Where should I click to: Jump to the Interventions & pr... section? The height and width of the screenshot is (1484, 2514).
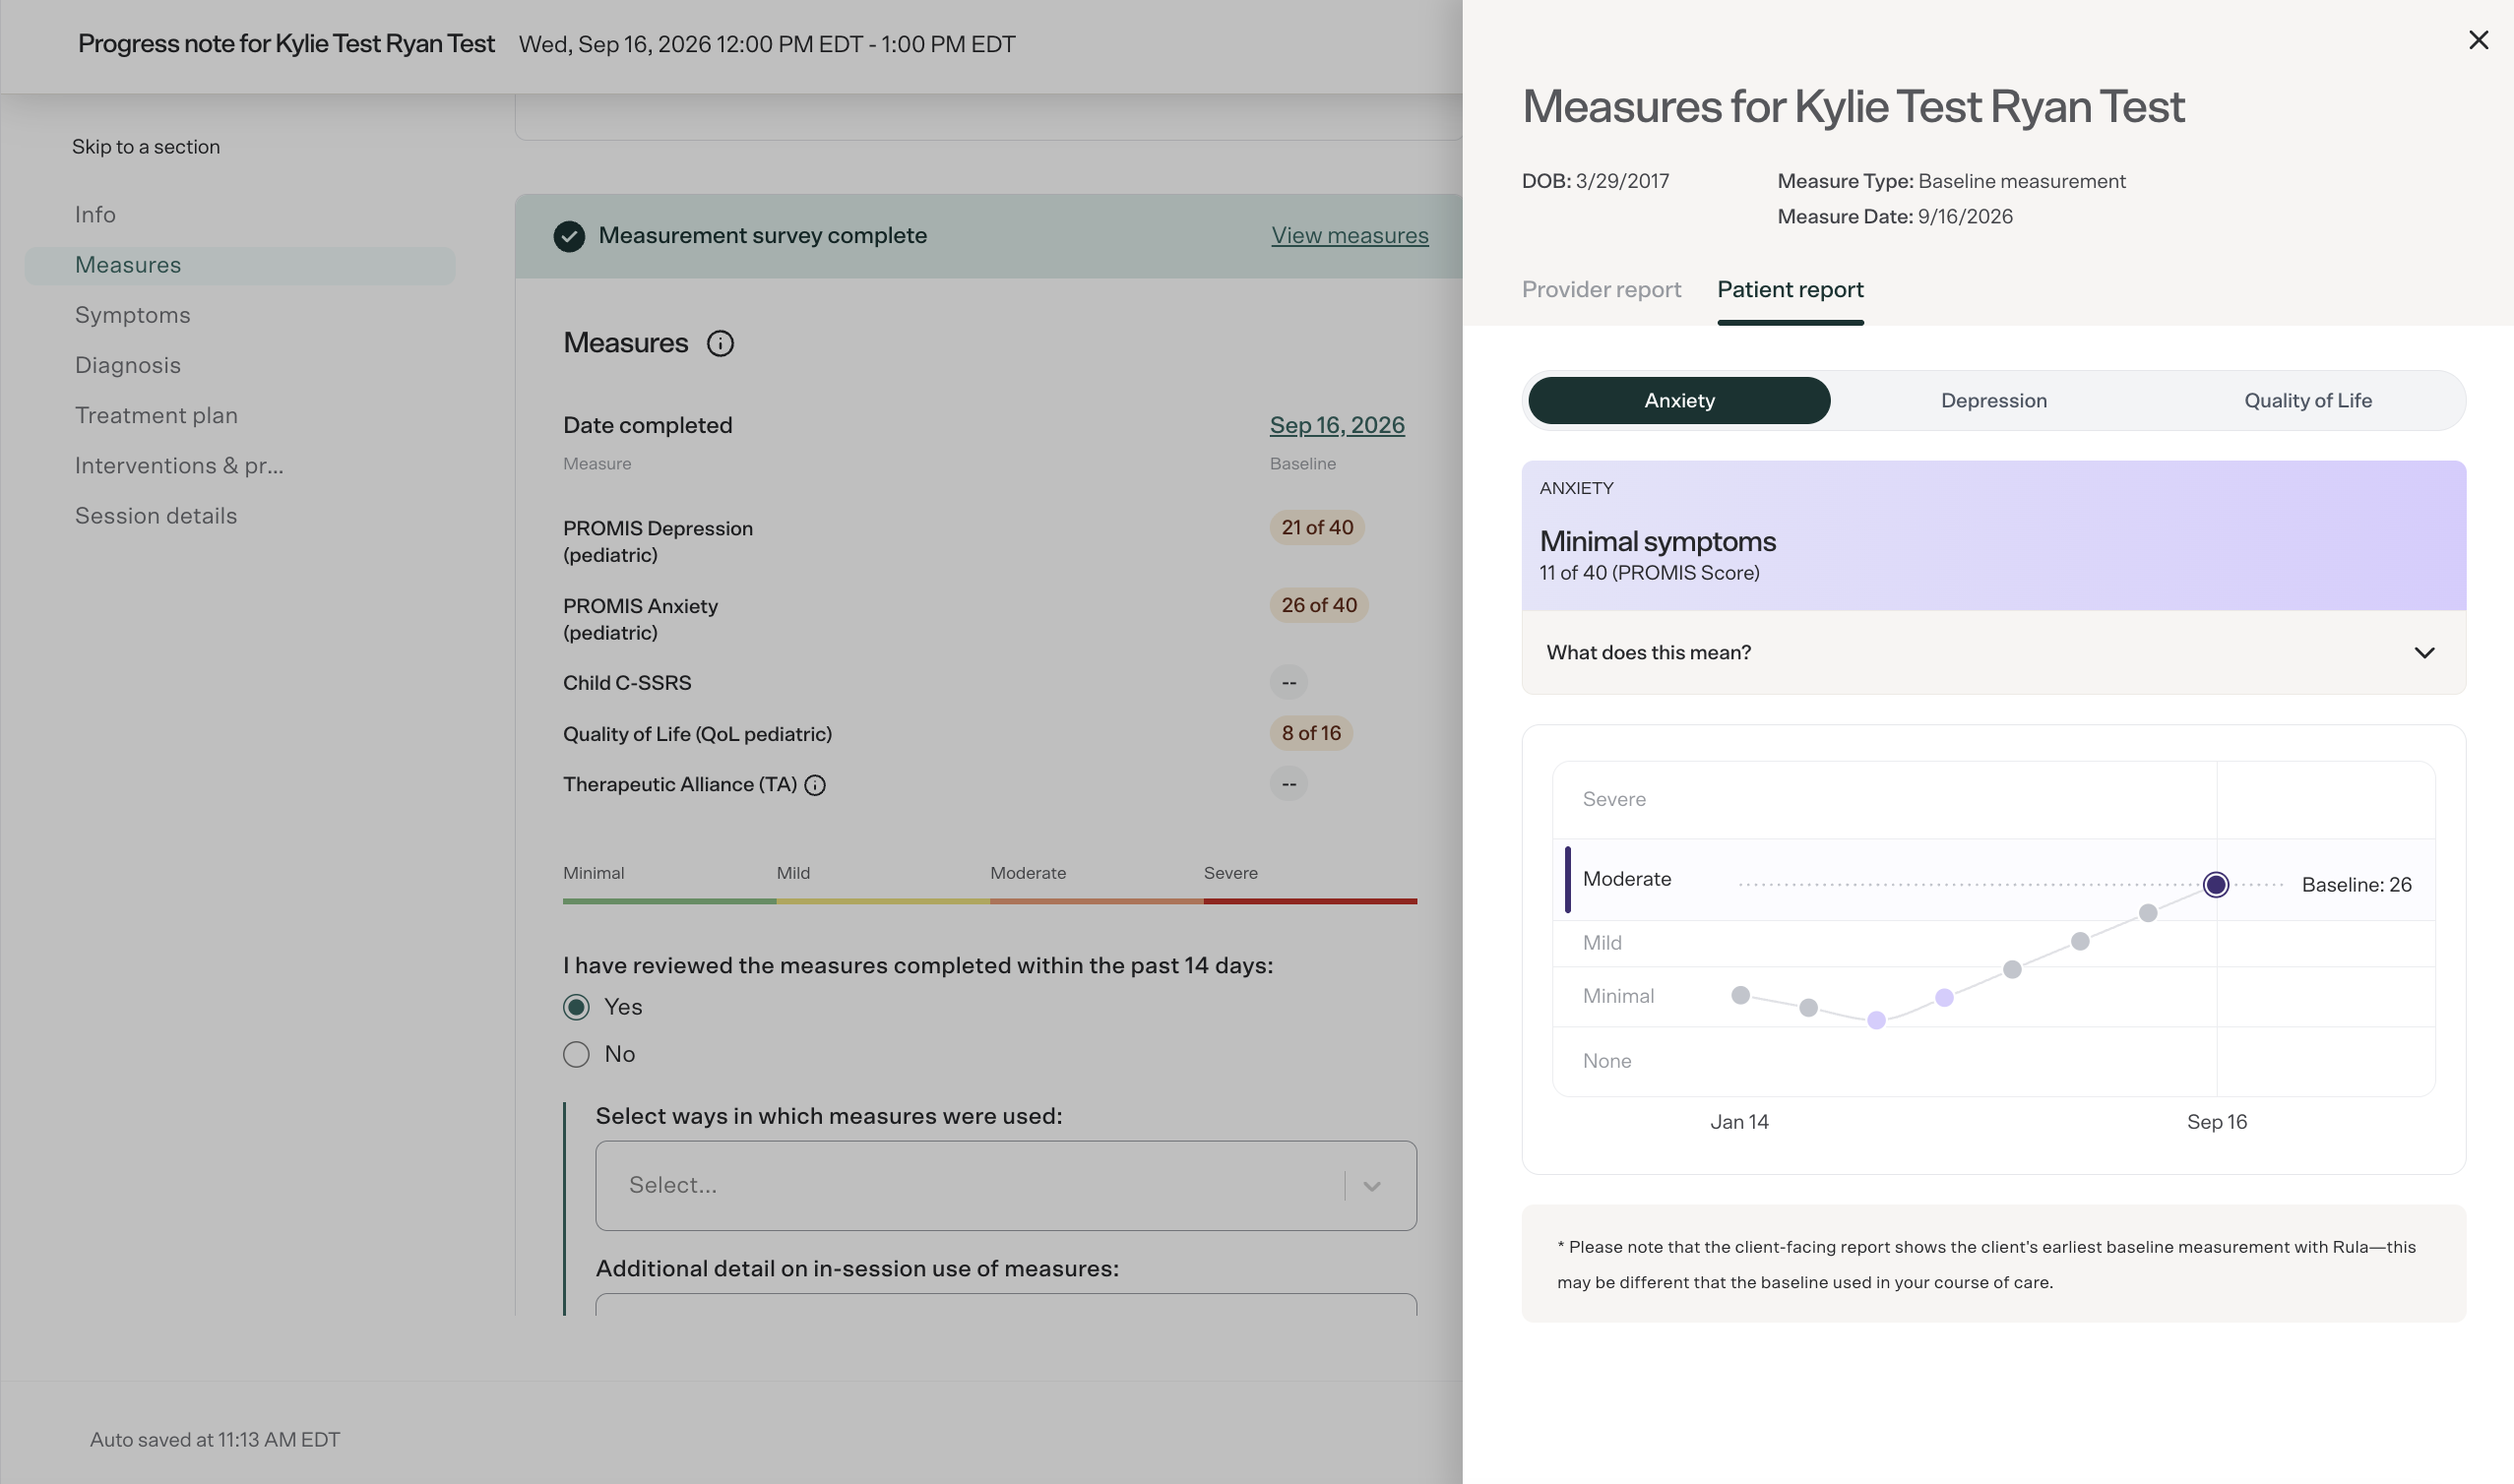click(179, 465)
